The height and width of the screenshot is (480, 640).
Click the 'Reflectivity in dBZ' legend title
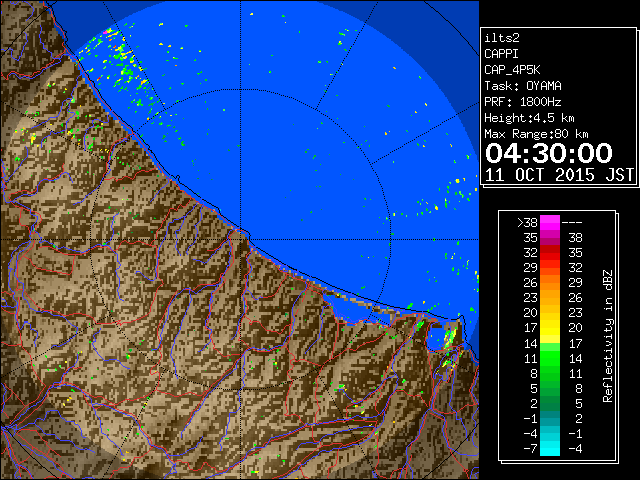click(x=608, y=336)
